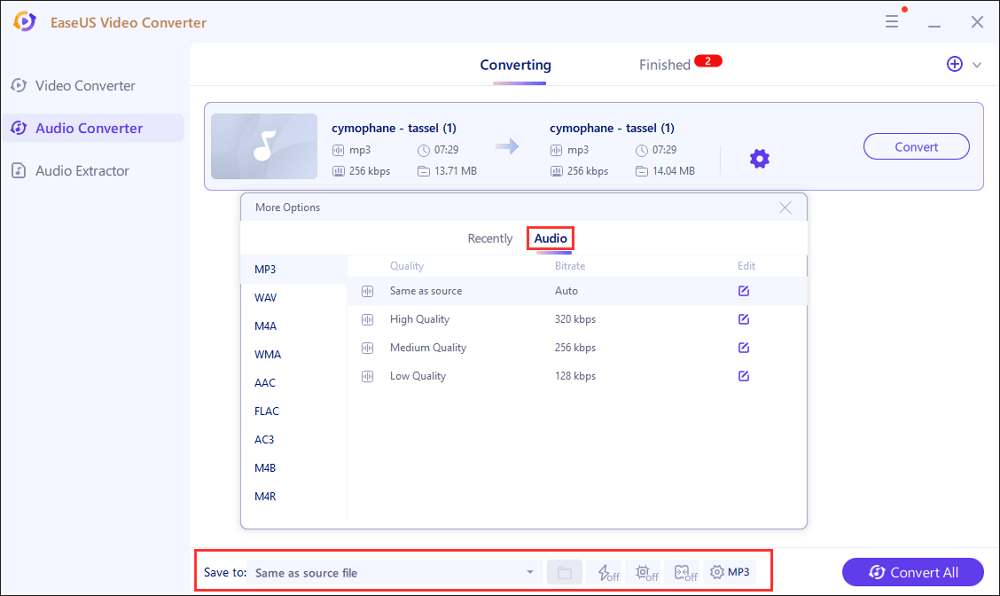Image resolution: width=1000 pixels, height=596 pixels.
Task: Open the output folder icon
Action: tap(564, 573)
